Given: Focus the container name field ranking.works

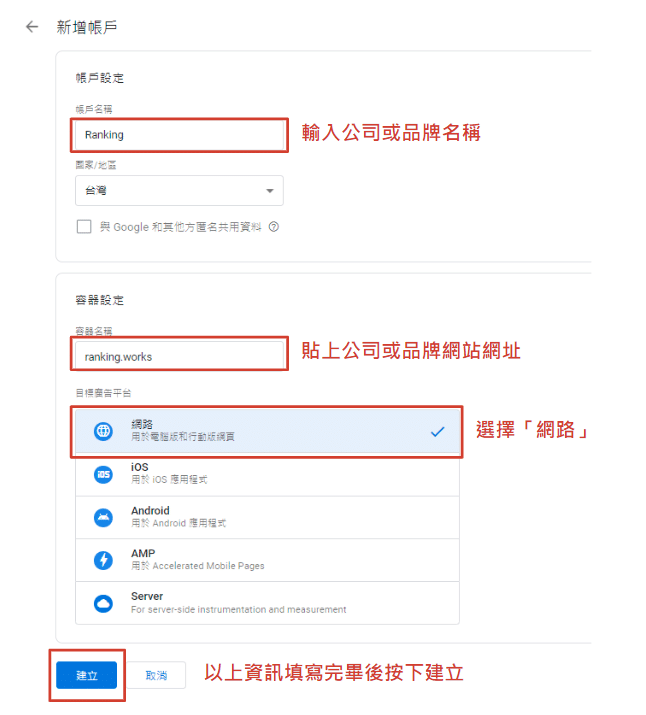Looking at the screenshot, I should (x=179, y=357).
